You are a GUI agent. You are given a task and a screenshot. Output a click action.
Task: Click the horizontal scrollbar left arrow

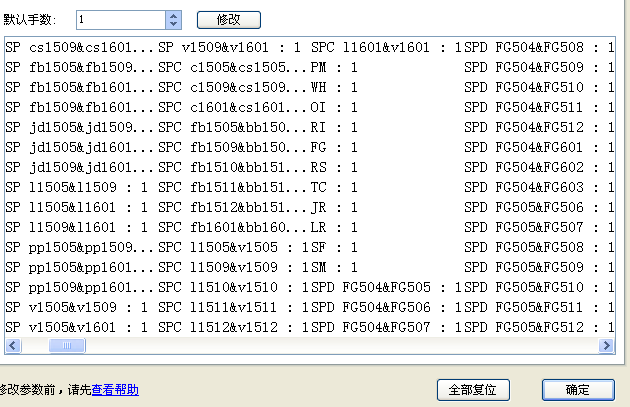11,346
